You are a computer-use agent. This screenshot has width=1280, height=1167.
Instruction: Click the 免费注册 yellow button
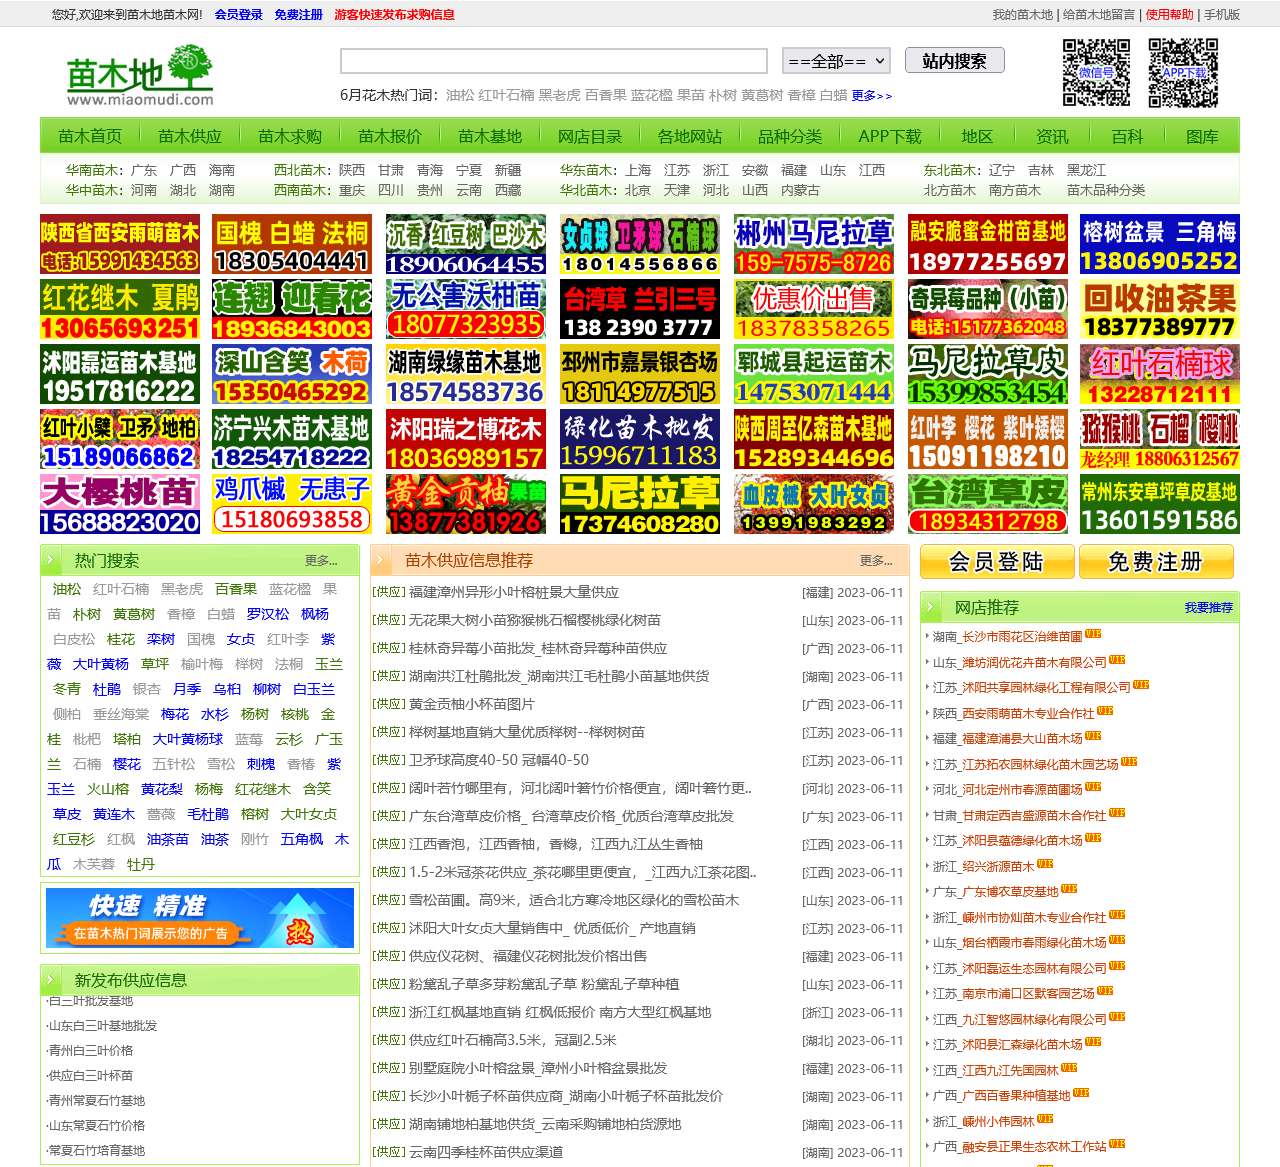pos(1156,562)
